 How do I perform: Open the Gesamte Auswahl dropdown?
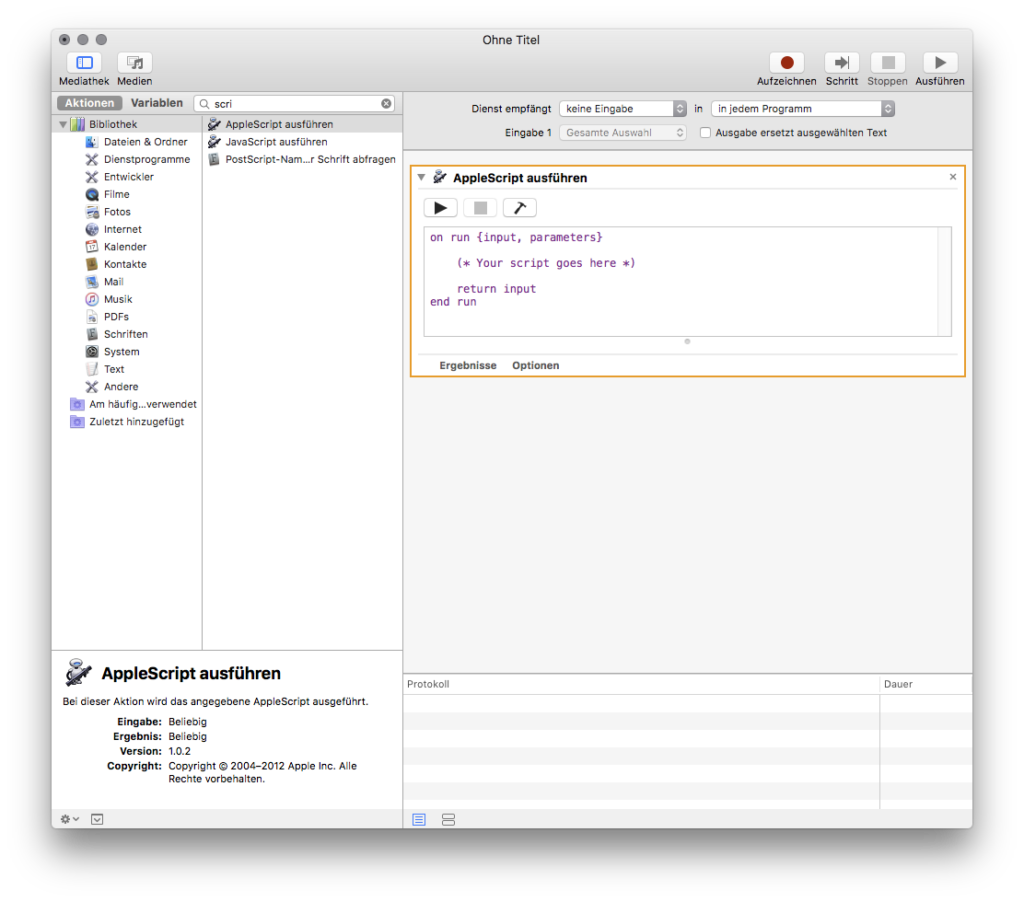(x=623, y=133)
